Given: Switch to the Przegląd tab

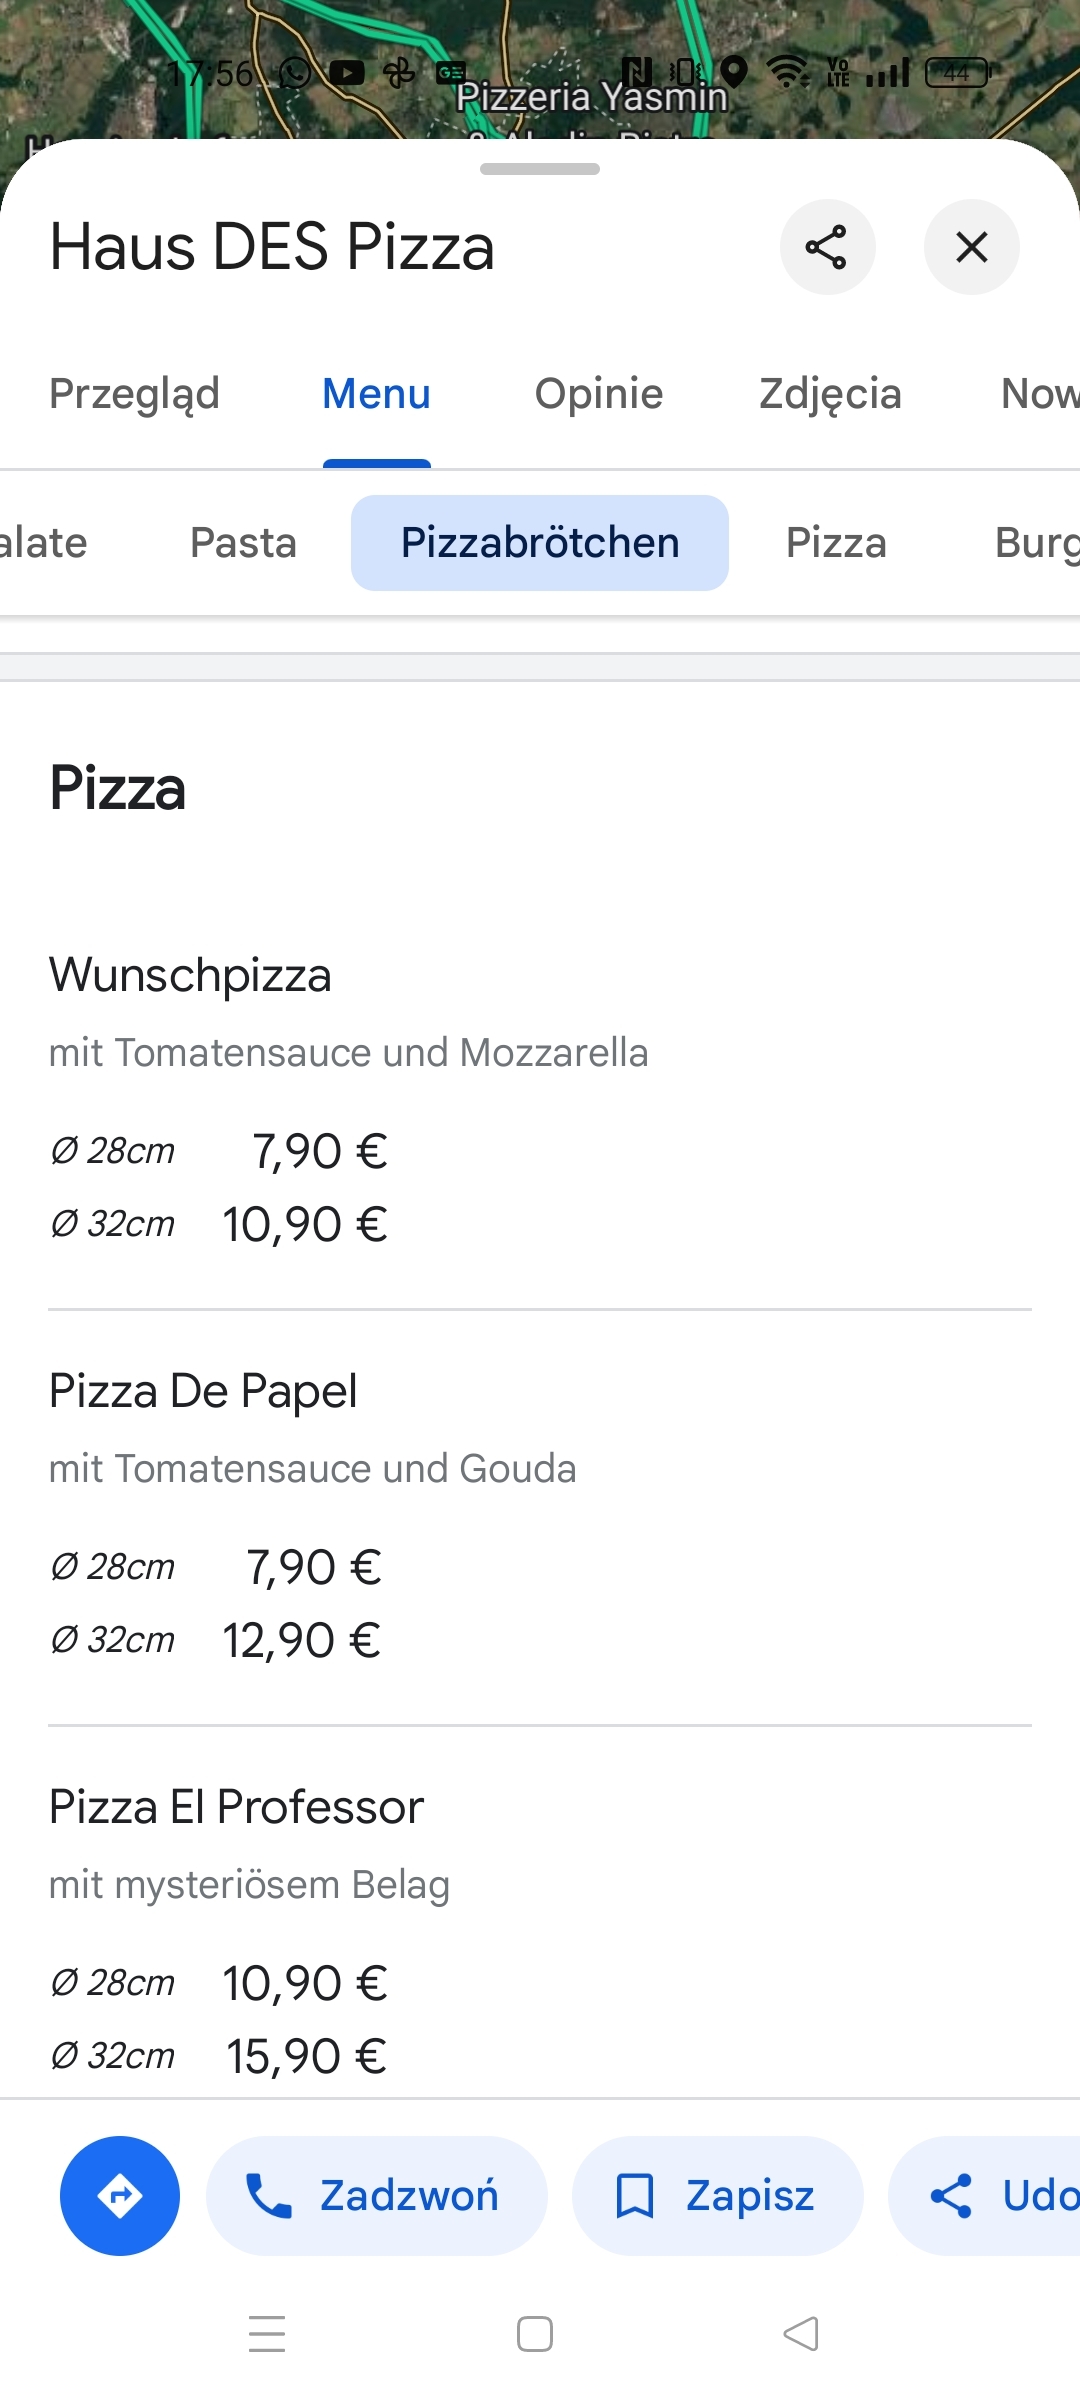Looking at the screenshot, I should tap(134, 394).
